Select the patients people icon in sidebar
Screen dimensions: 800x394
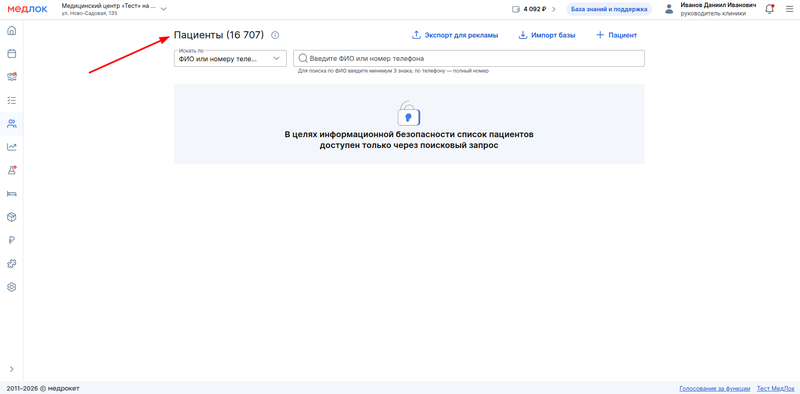[11, 124]
